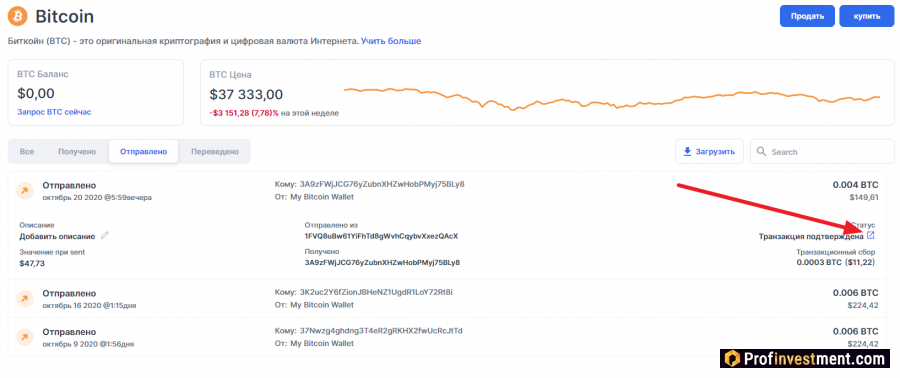Image resolution: width=900 pixels, height=378 pixels.
Task: Click the октябрь 20 2020 @5:59вечера date
Action: 97,197
